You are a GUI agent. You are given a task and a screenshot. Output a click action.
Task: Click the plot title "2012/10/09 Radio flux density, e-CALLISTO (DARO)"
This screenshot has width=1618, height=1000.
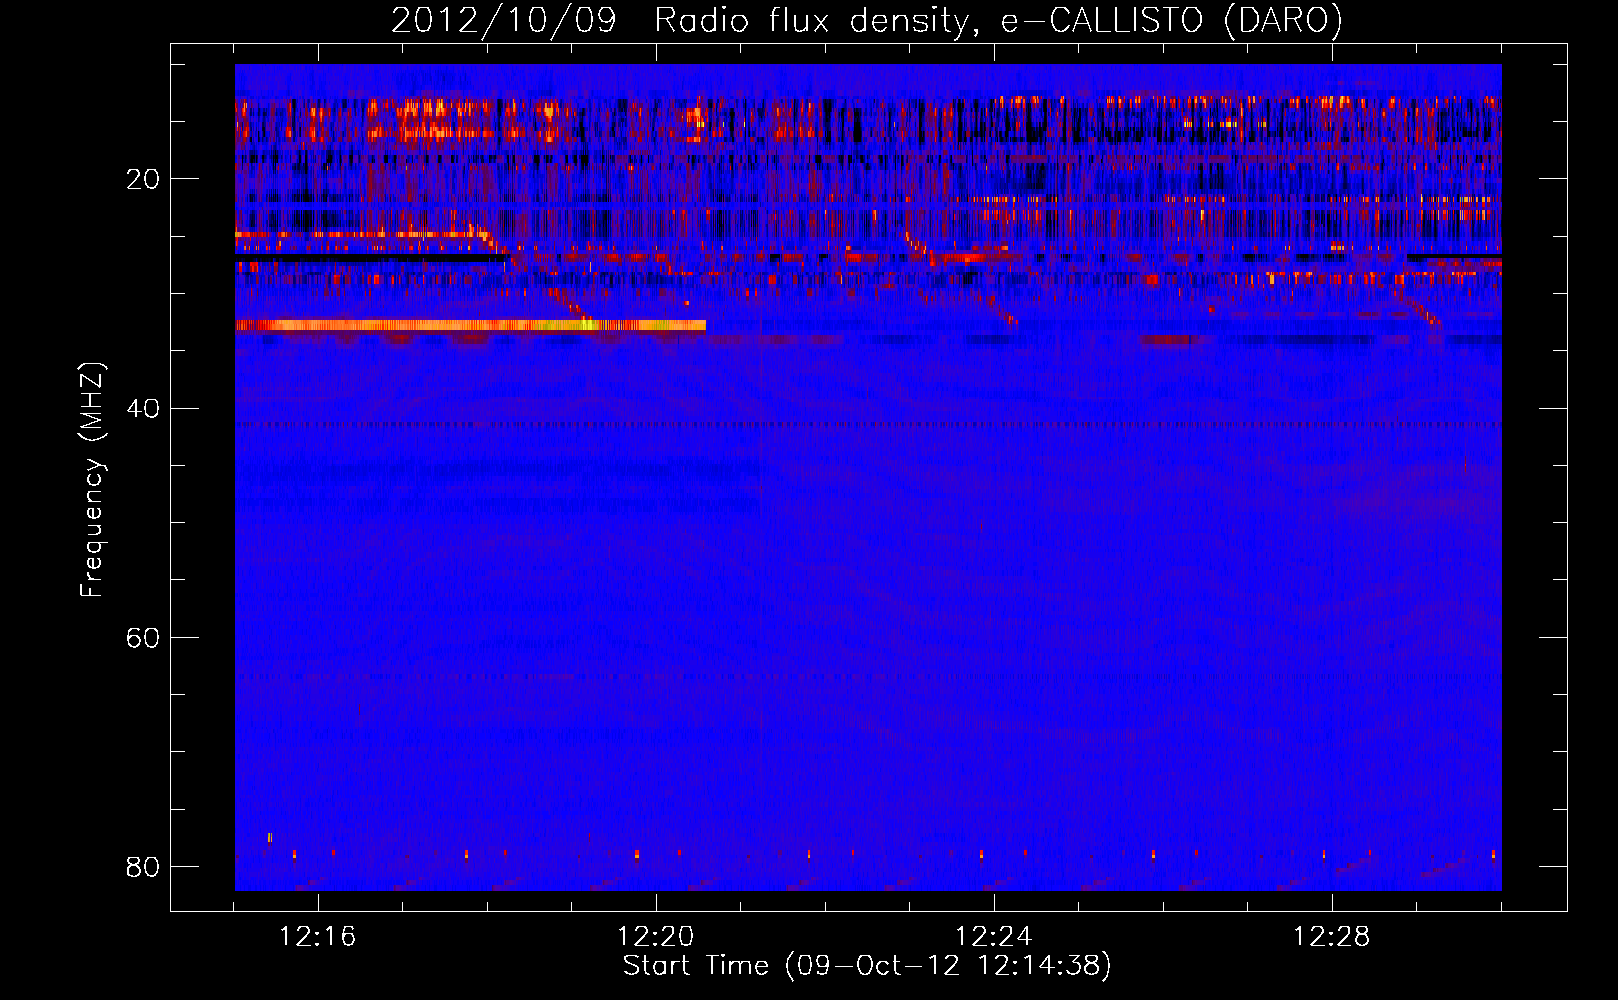pyautogui.click(x=867, y=20)
